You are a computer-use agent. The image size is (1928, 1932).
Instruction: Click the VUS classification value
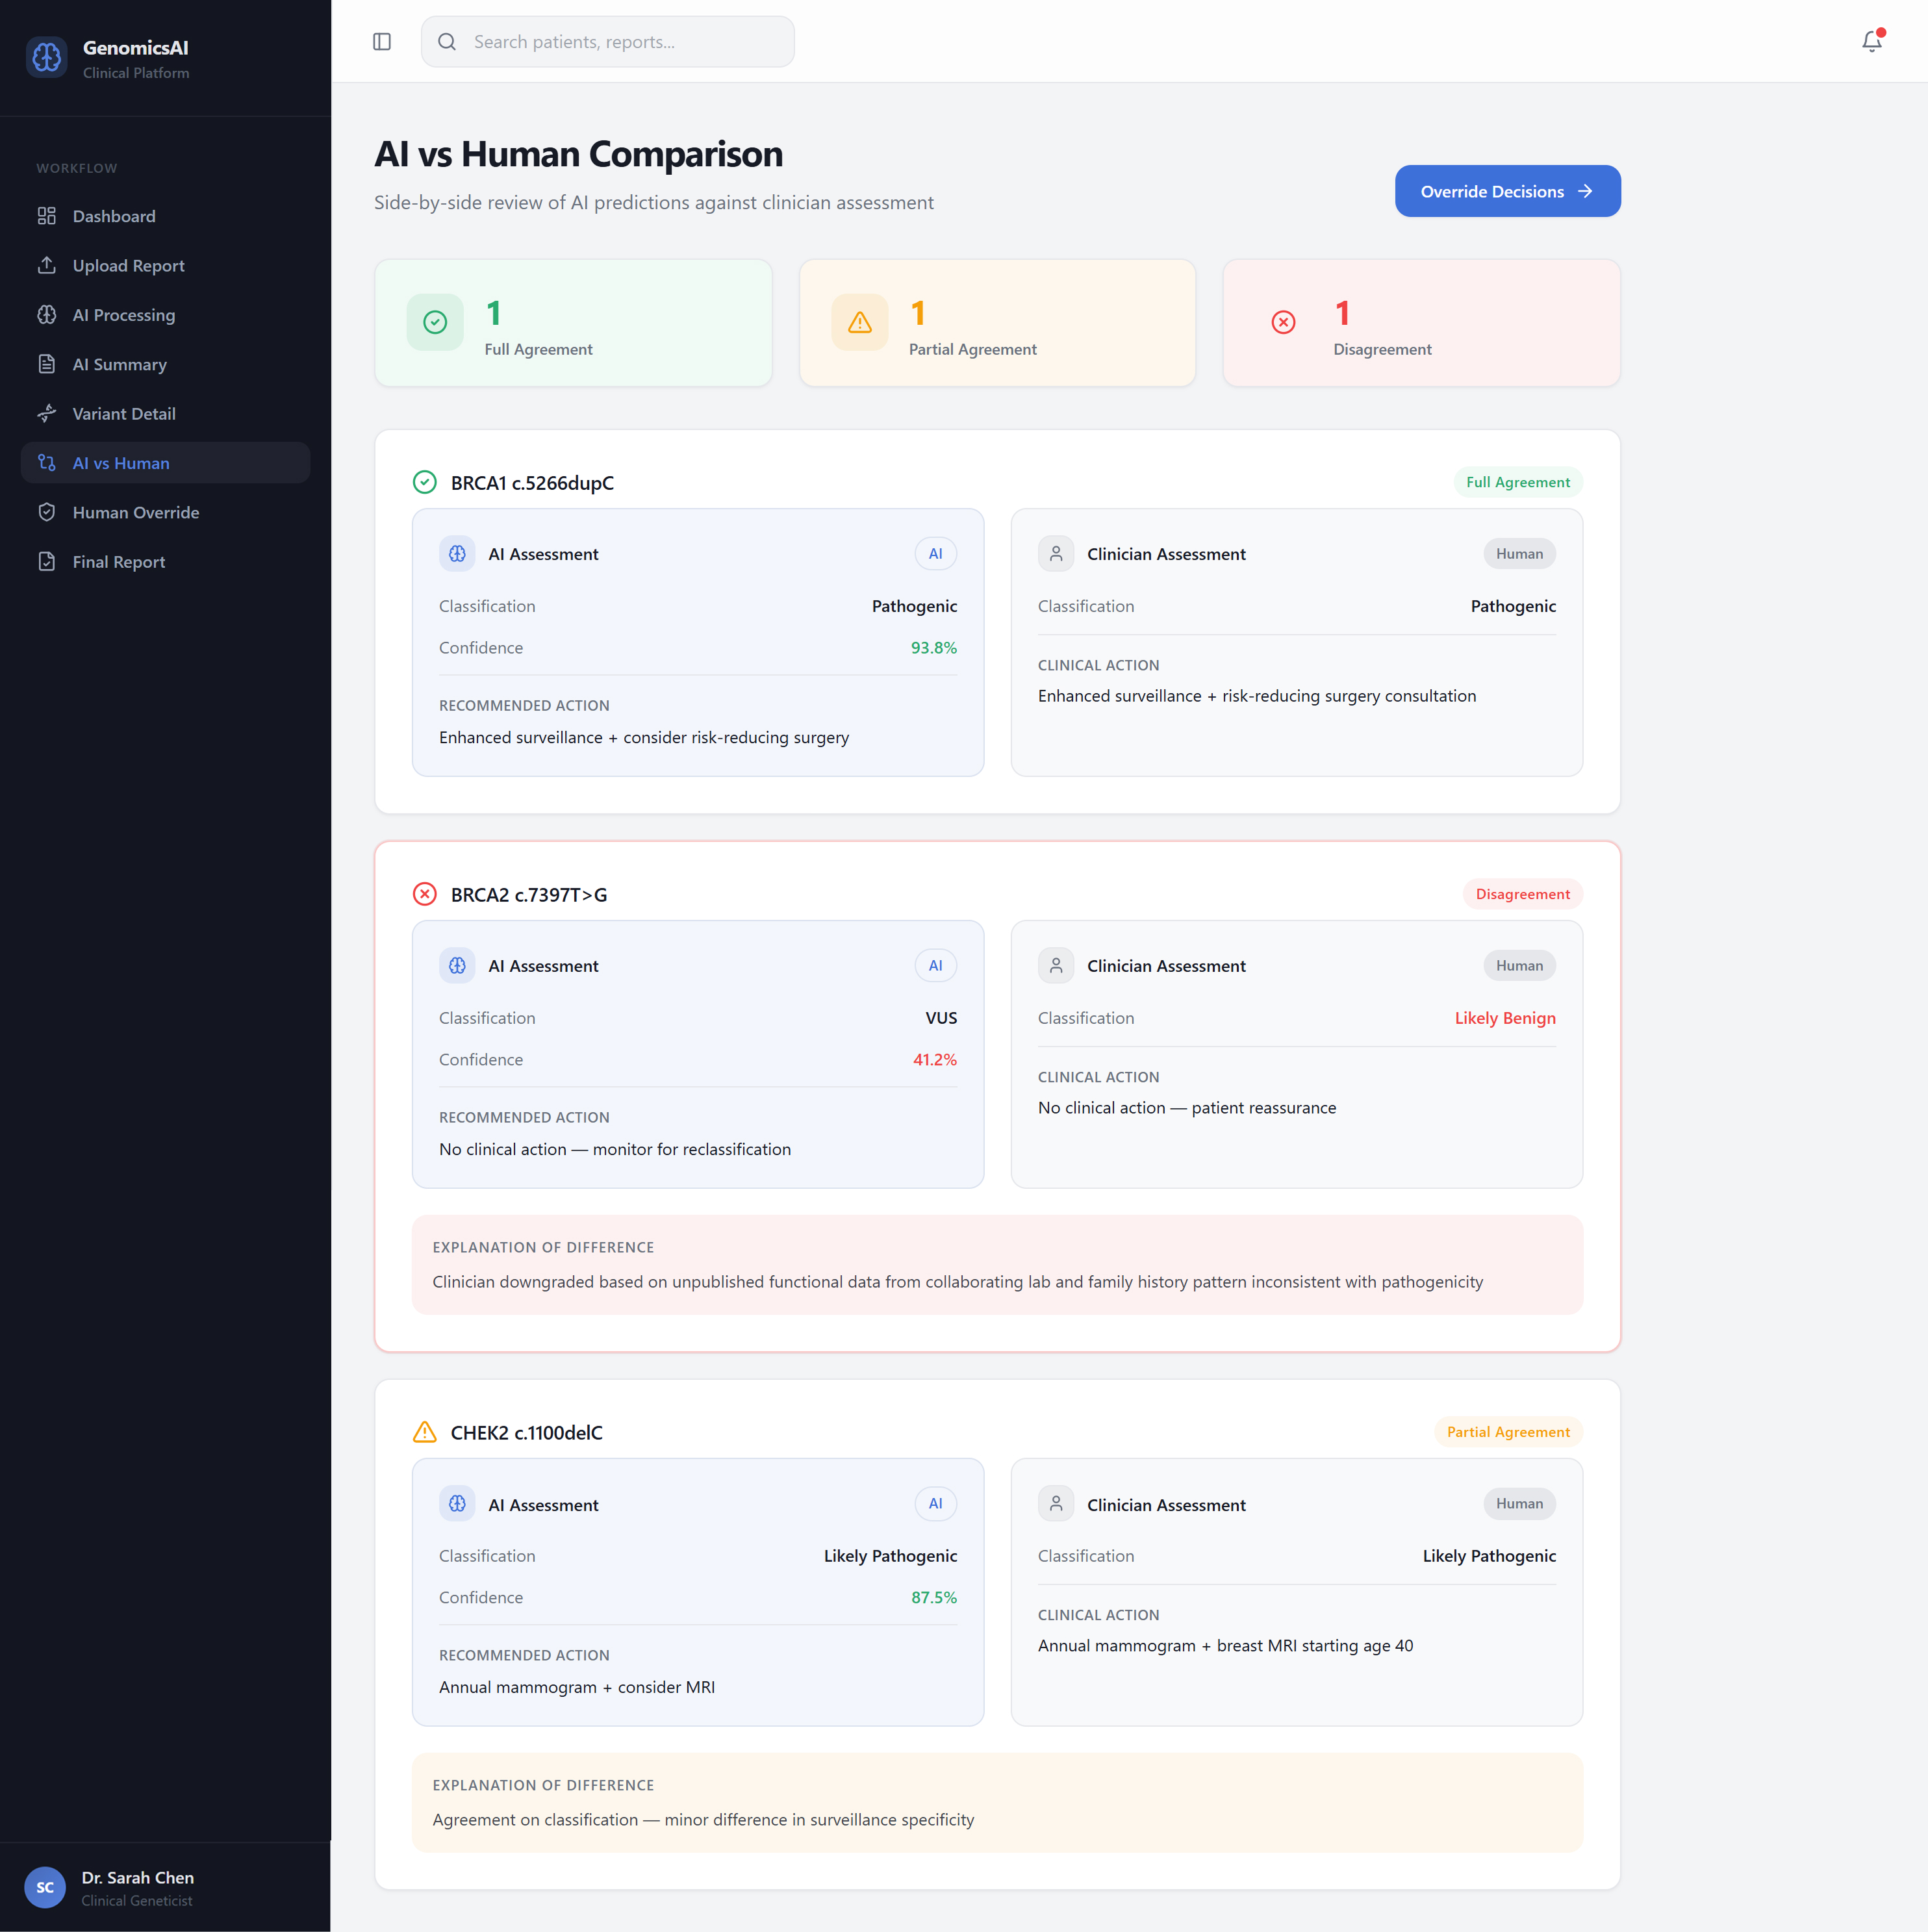pyautogui.click(x=941, y=1018)
